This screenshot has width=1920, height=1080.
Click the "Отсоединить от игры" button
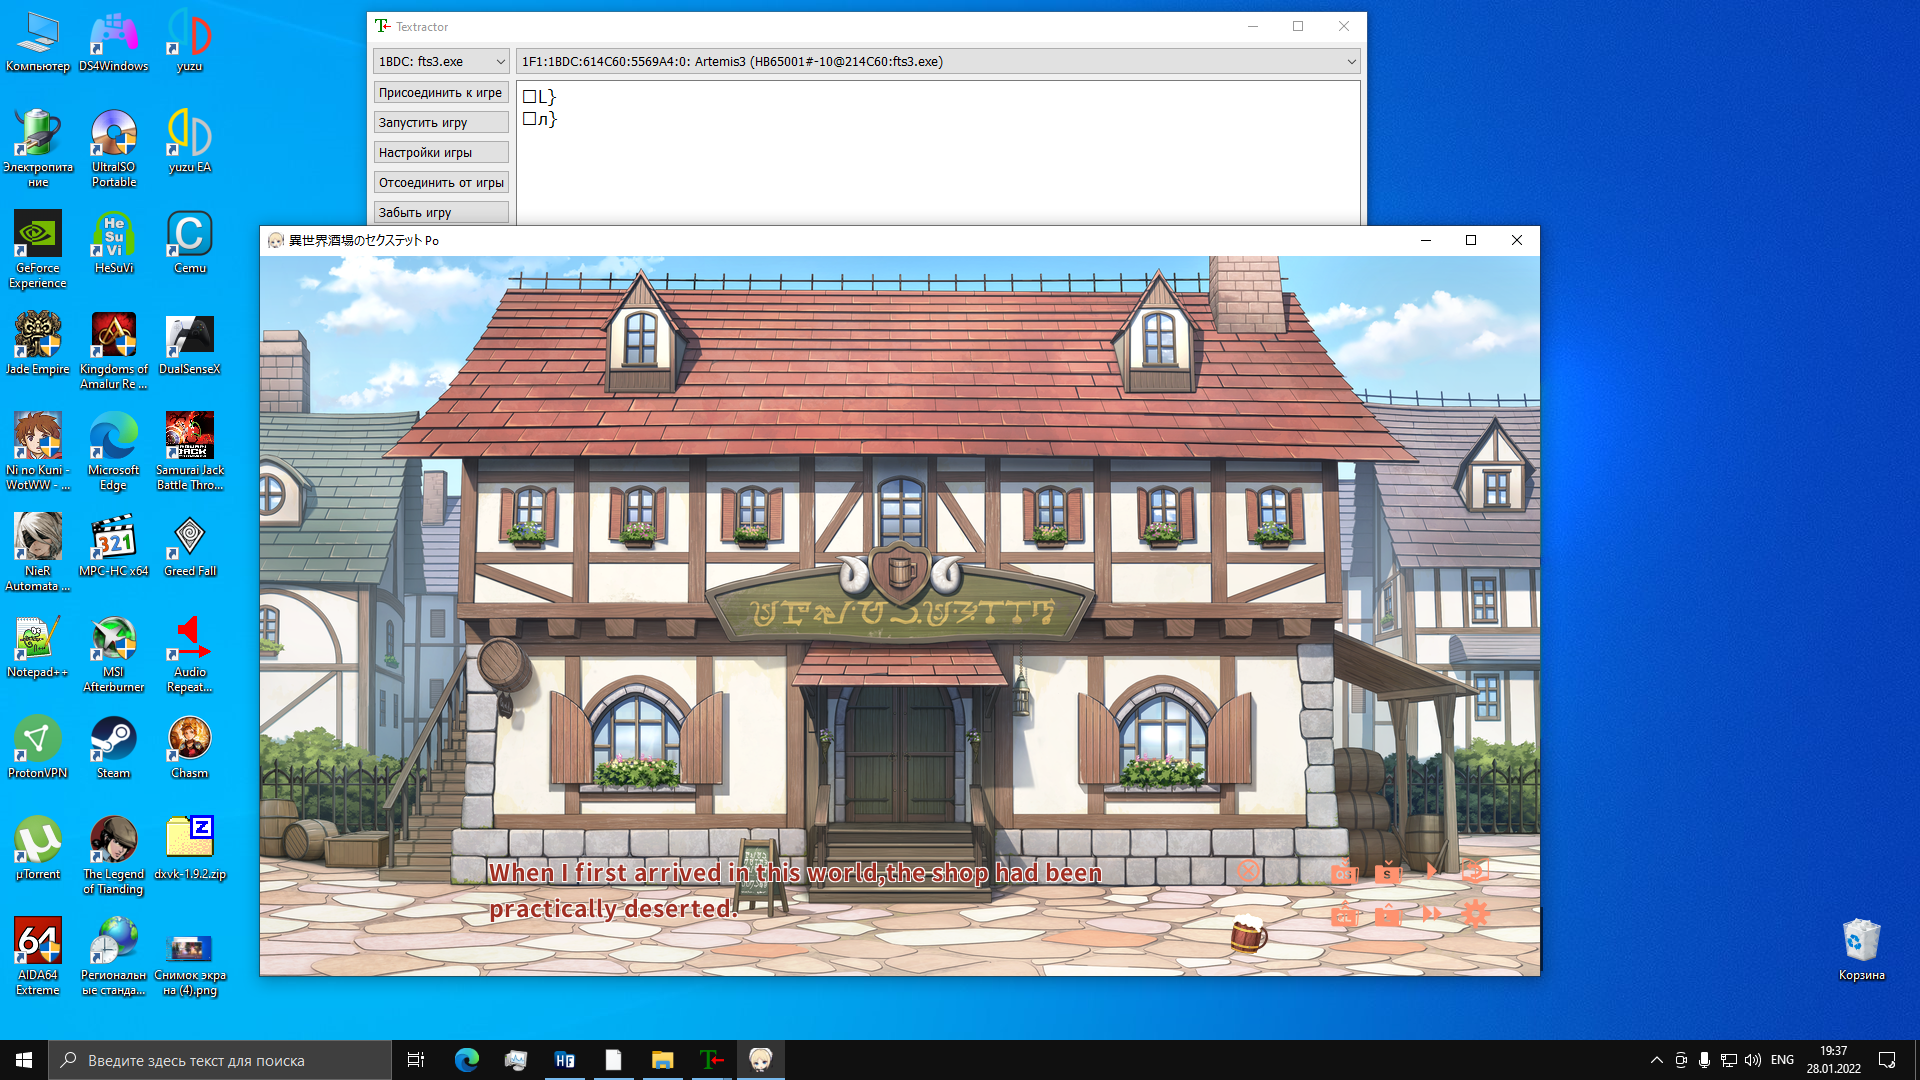(440, 183)
